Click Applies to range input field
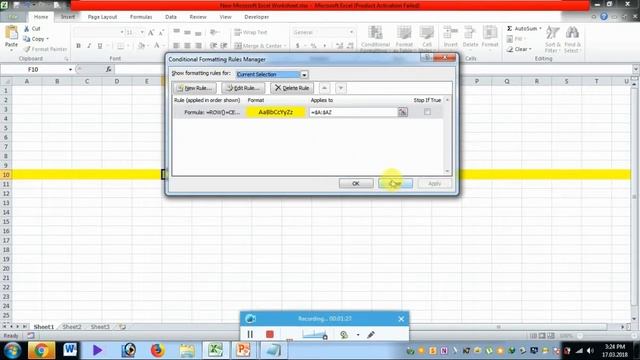 [x=353, y=112]
